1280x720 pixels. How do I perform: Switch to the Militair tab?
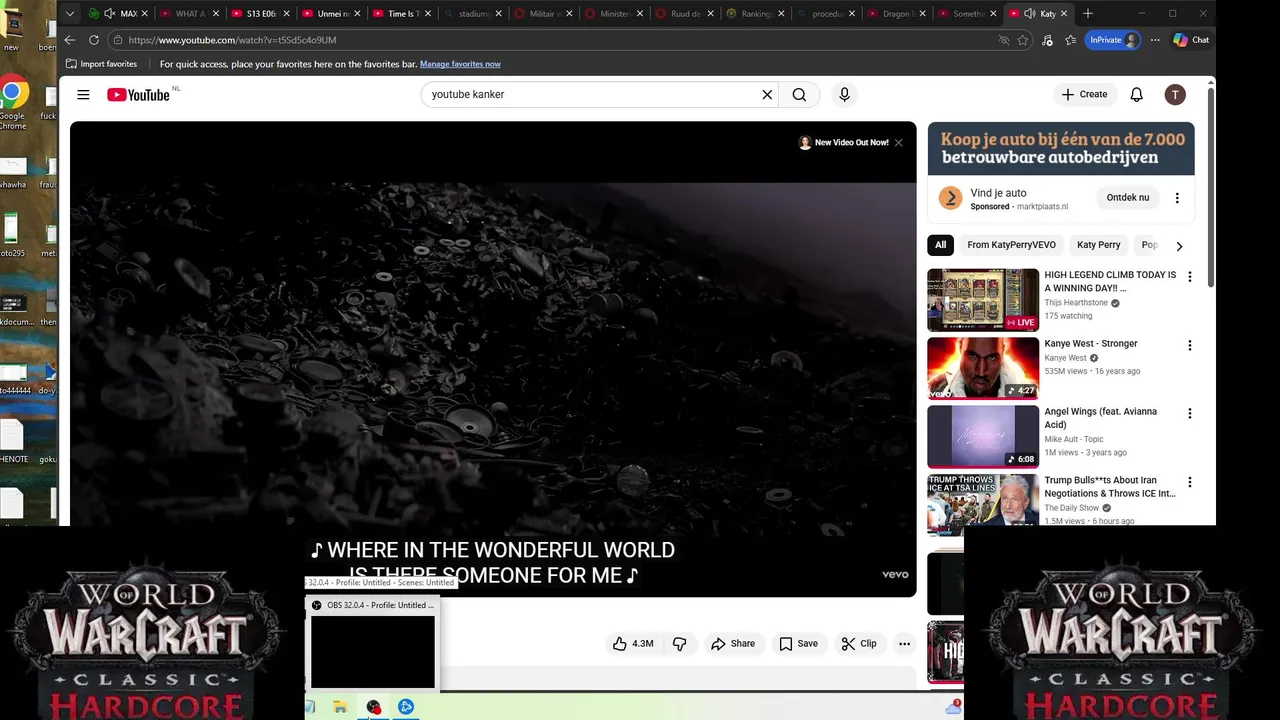(x=541, y=14)
